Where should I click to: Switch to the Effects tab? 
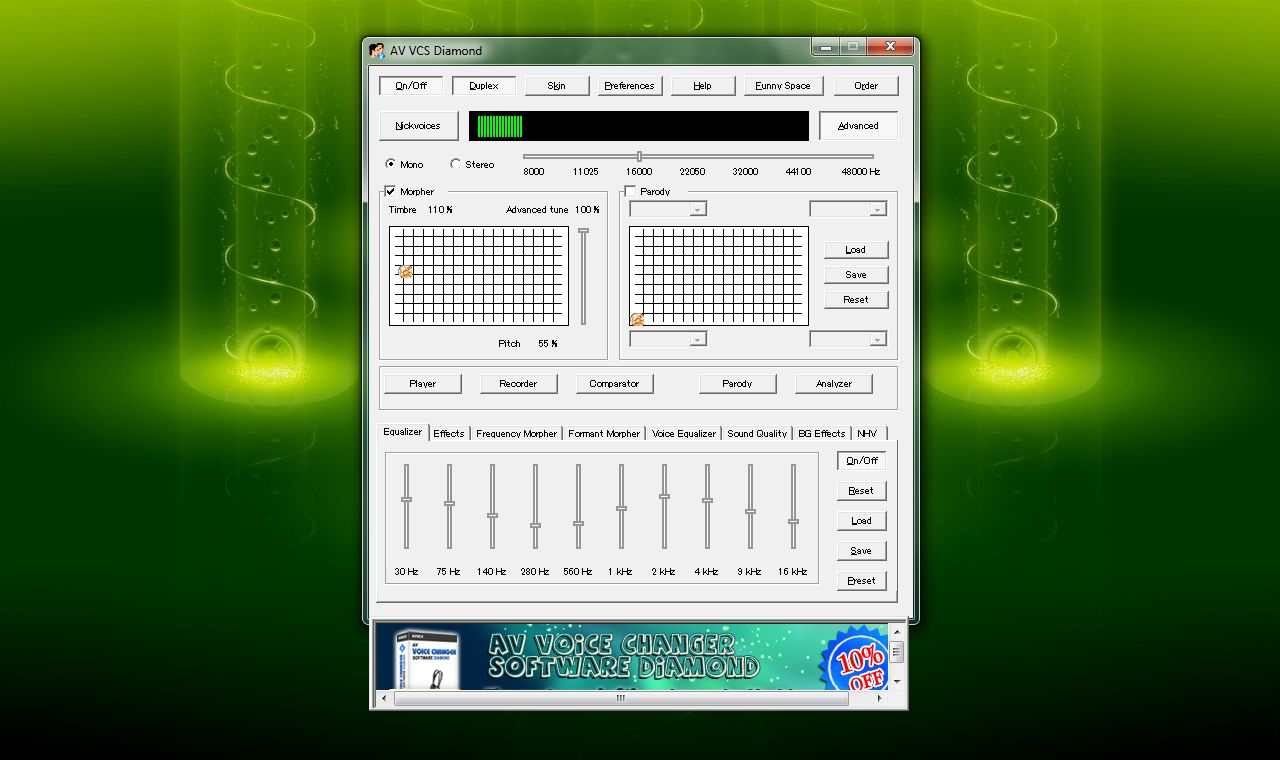[x=449, y=434]
